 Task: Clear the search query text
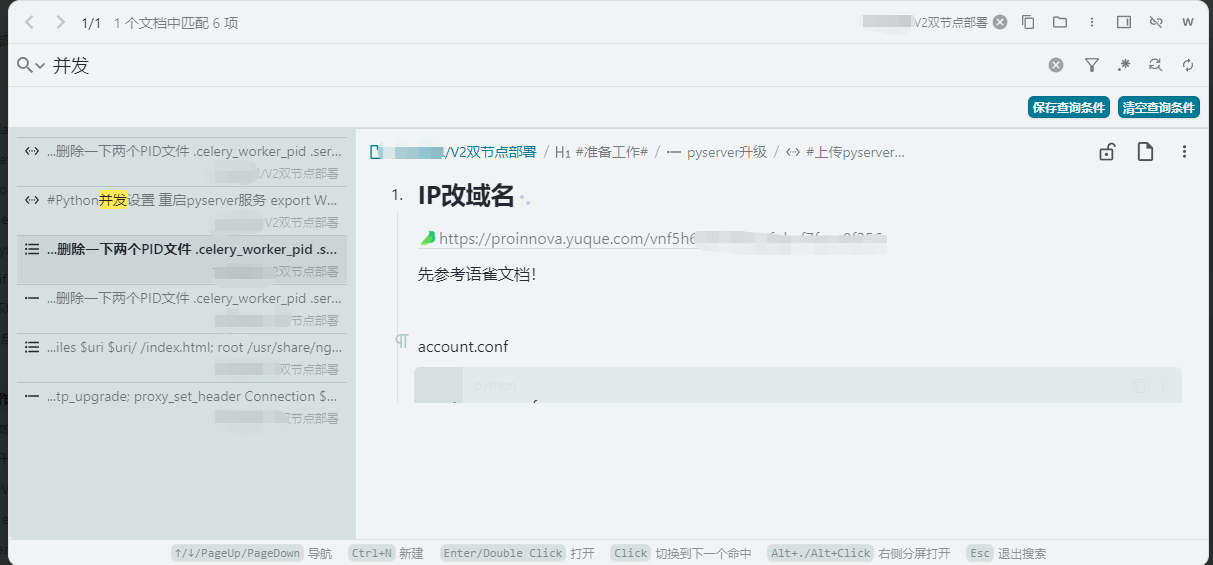(x=1056, y=65)
